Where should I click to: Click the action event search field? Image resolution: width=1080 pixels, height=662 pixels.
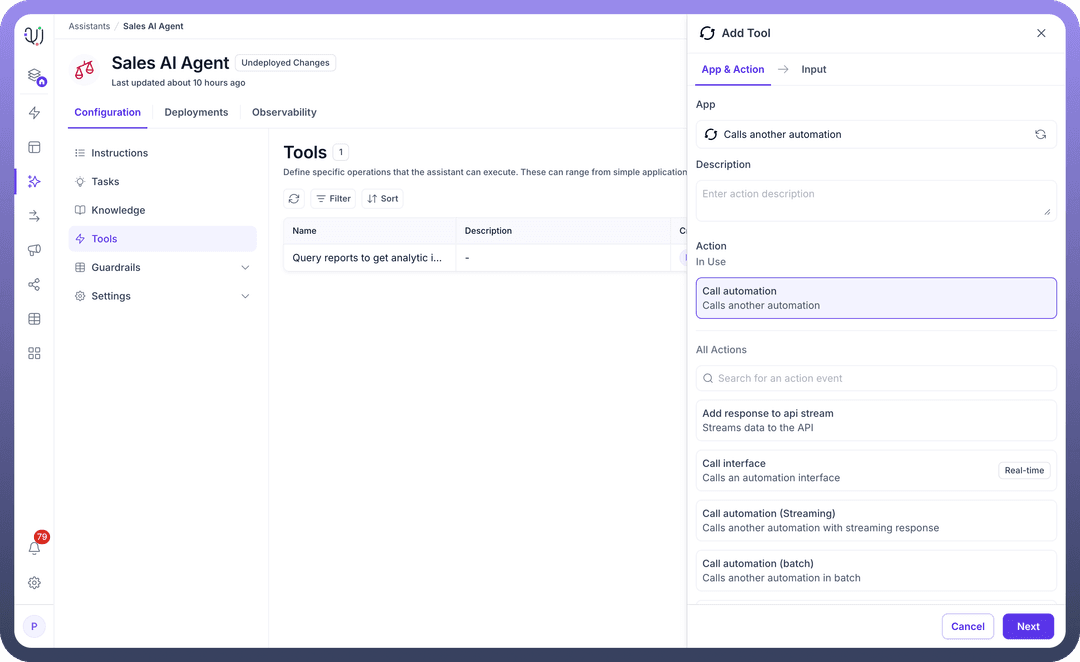875,379
